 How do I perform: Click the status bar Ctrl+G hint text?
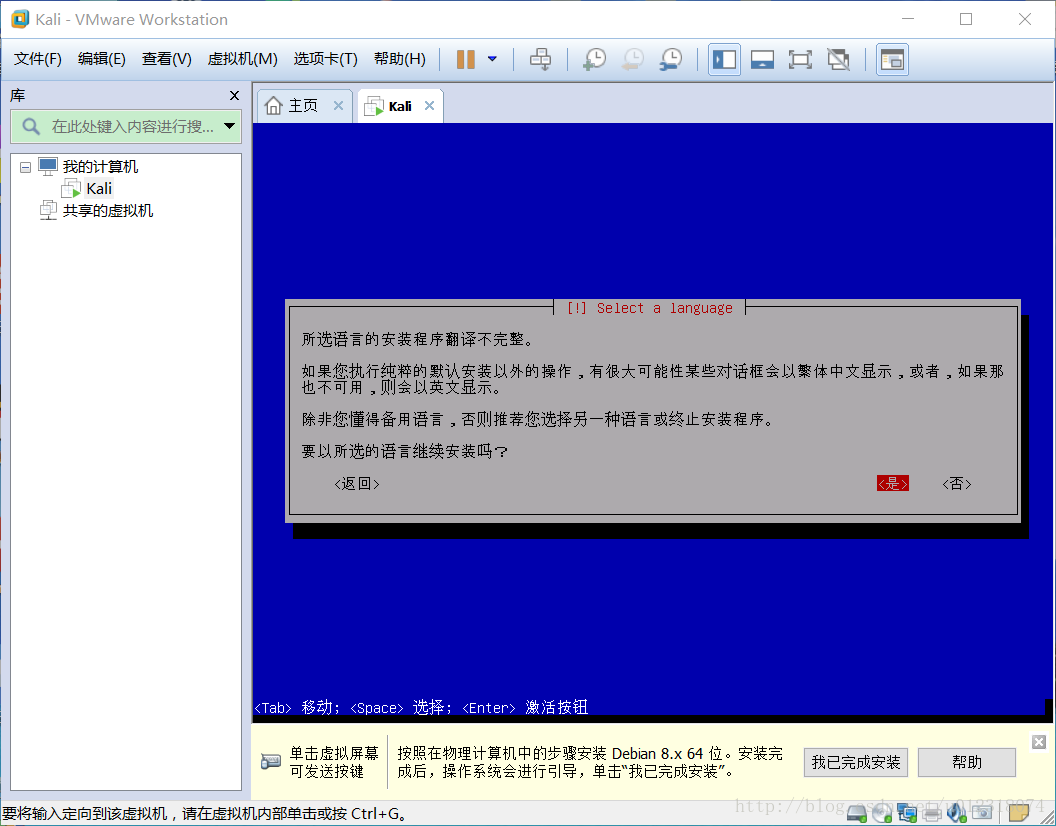pyautogui.click(x=205, y=814)
